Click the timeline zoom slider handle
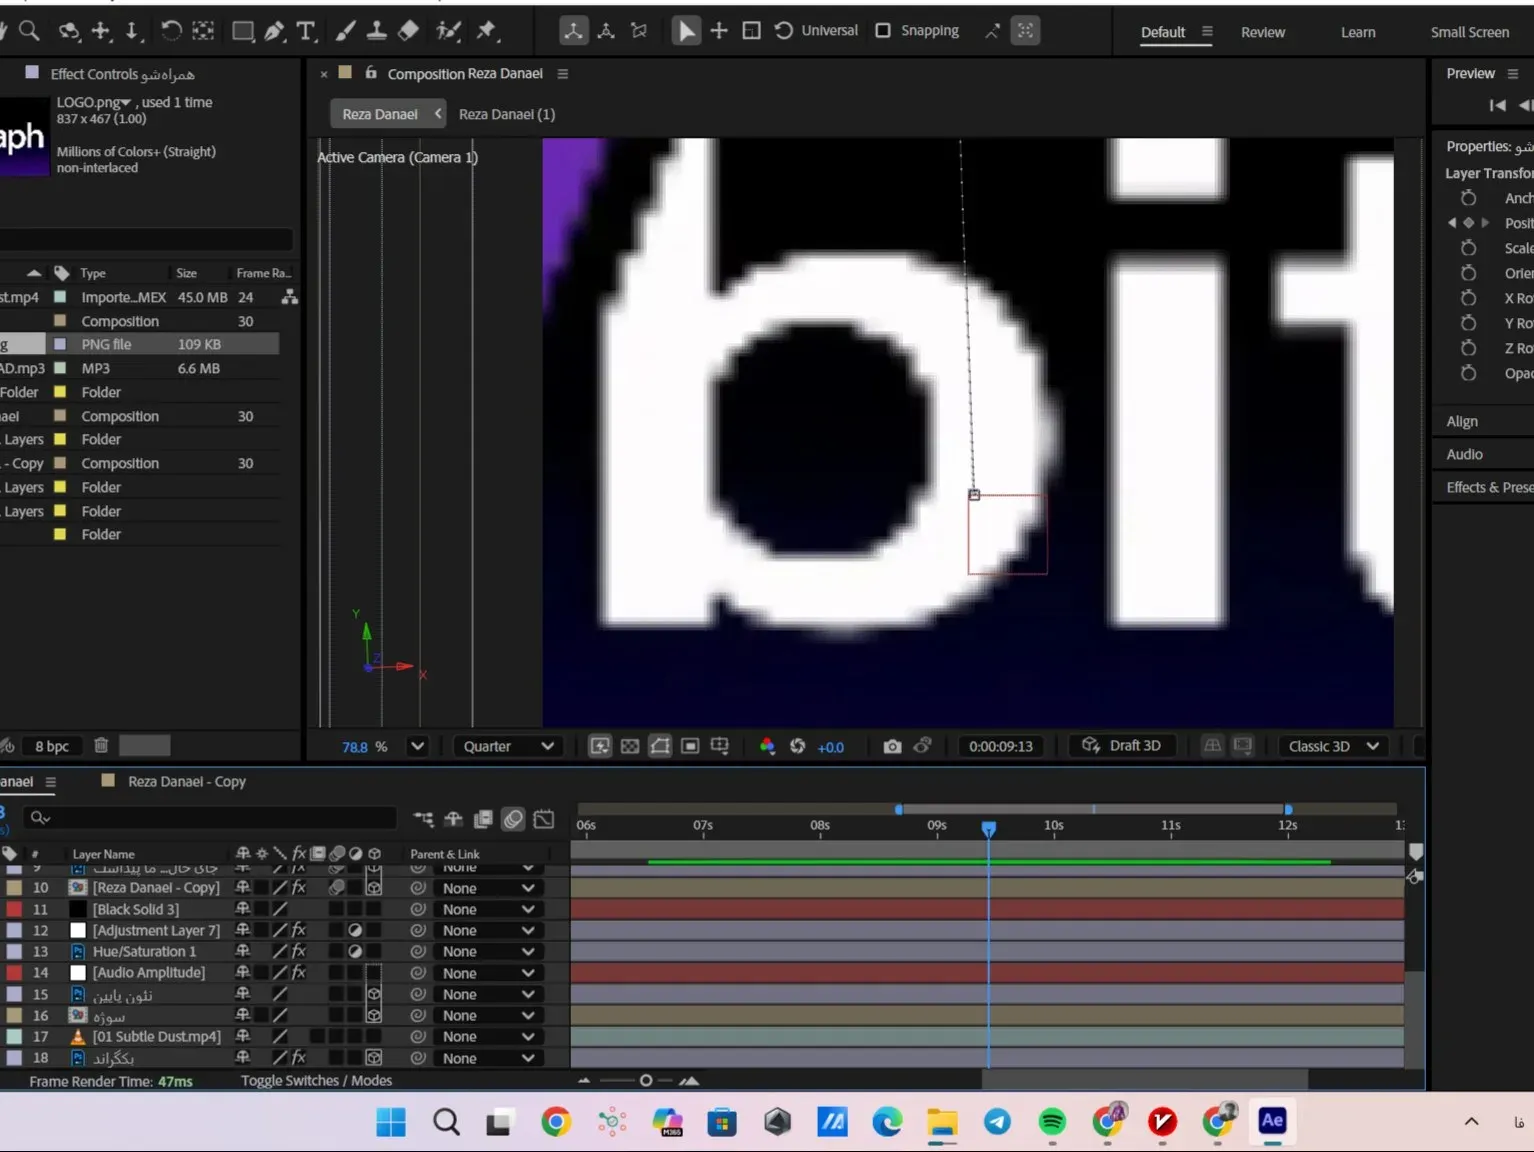This screenshot has height=1152, width=1534. click(x=646, y=1080)
